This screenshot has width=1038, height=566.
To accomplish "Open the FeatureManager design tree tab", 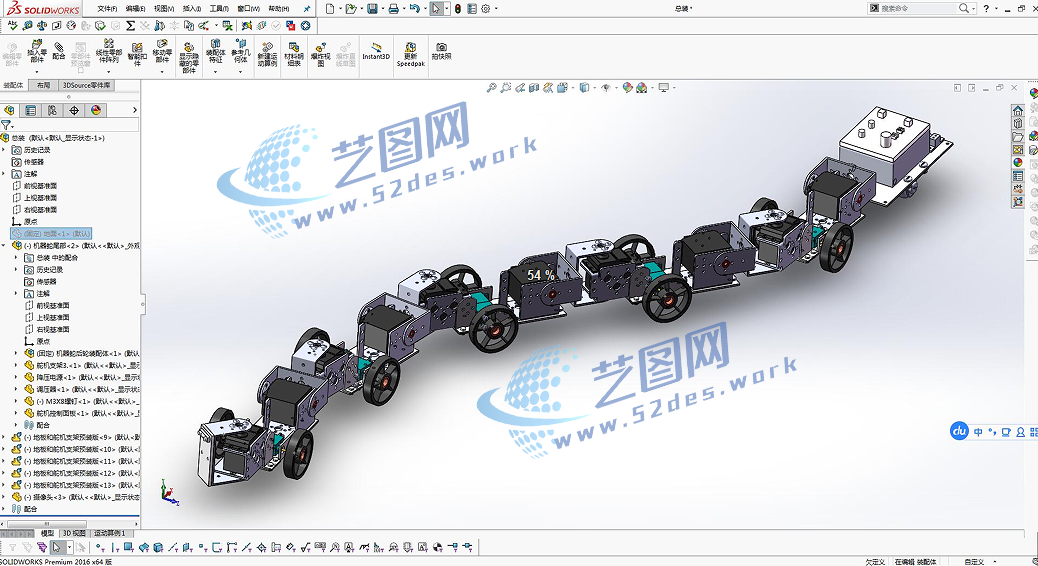I will [9, 111].
